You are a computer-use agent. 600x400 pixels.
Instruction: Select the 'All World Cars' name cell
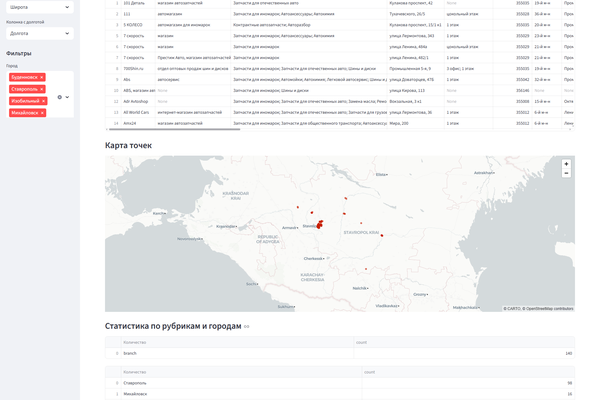pos(138,113)
